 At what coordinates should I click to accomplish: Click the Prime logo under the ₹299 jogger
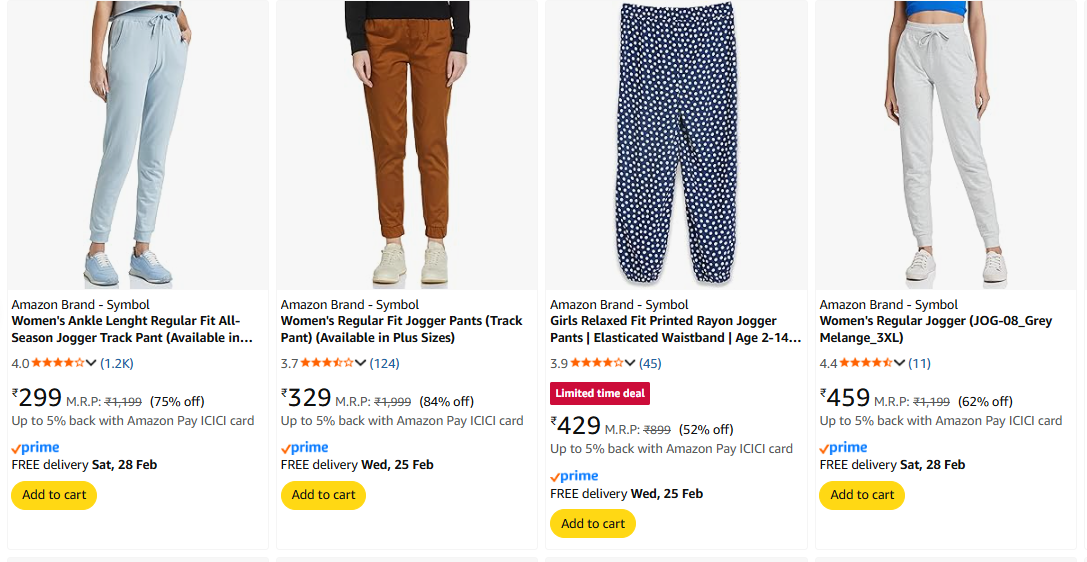[36, 448]
